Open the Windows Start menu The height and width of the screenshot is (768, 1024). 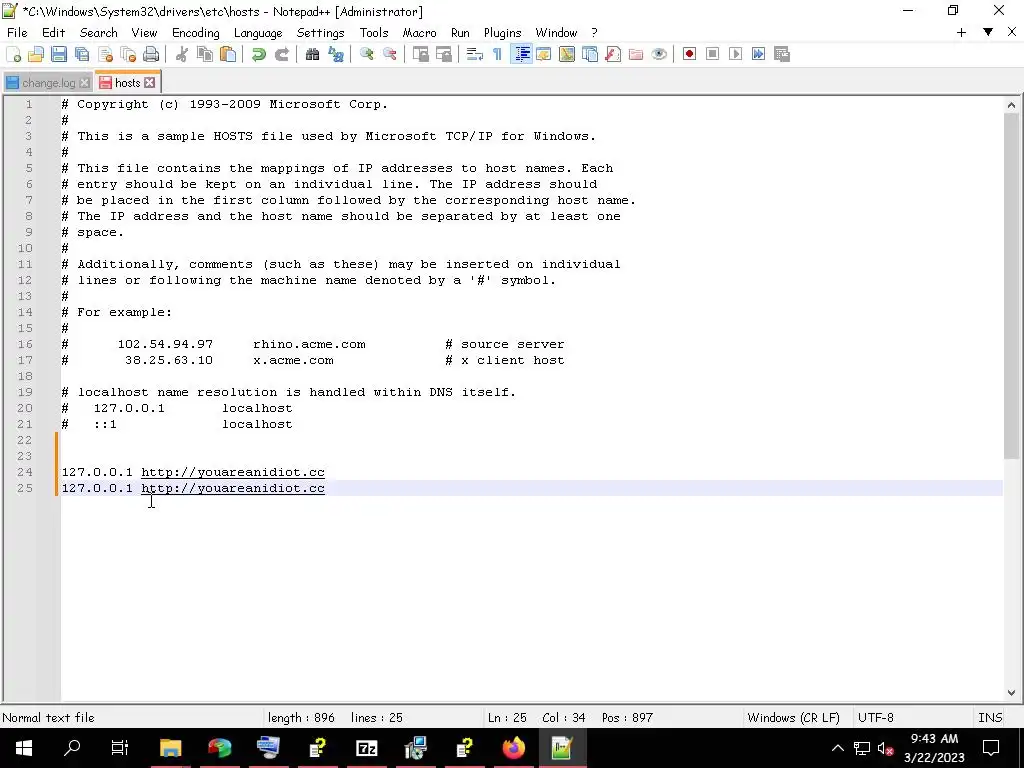(24, 748)
